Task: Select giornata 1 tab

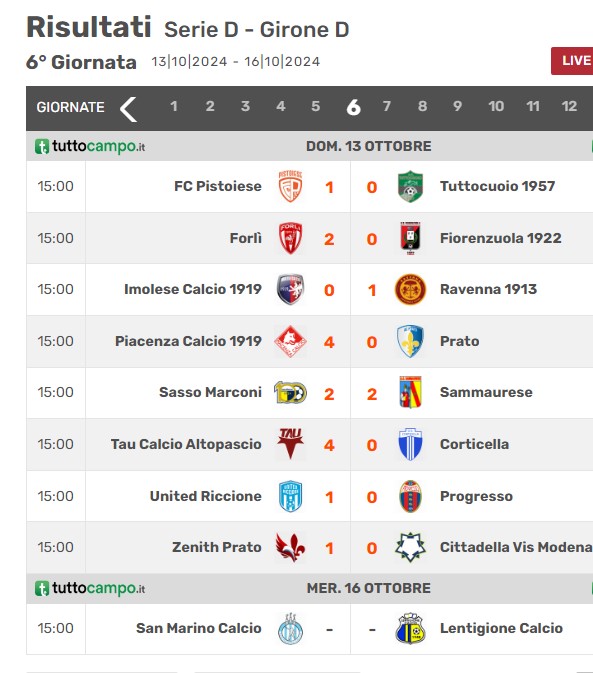Action: tap(174, 106)
